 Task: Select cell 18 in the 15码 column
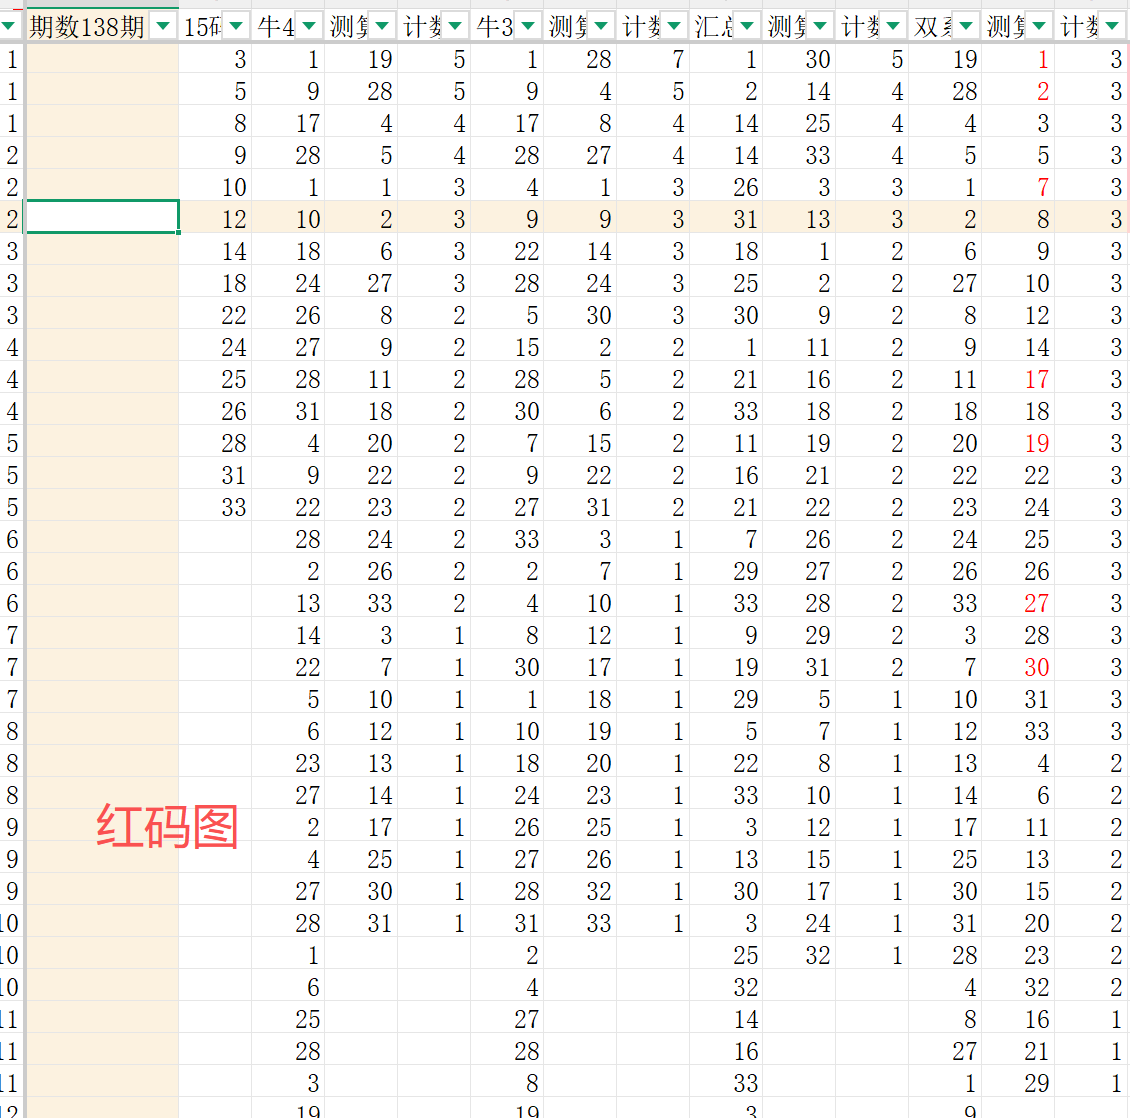215,283
